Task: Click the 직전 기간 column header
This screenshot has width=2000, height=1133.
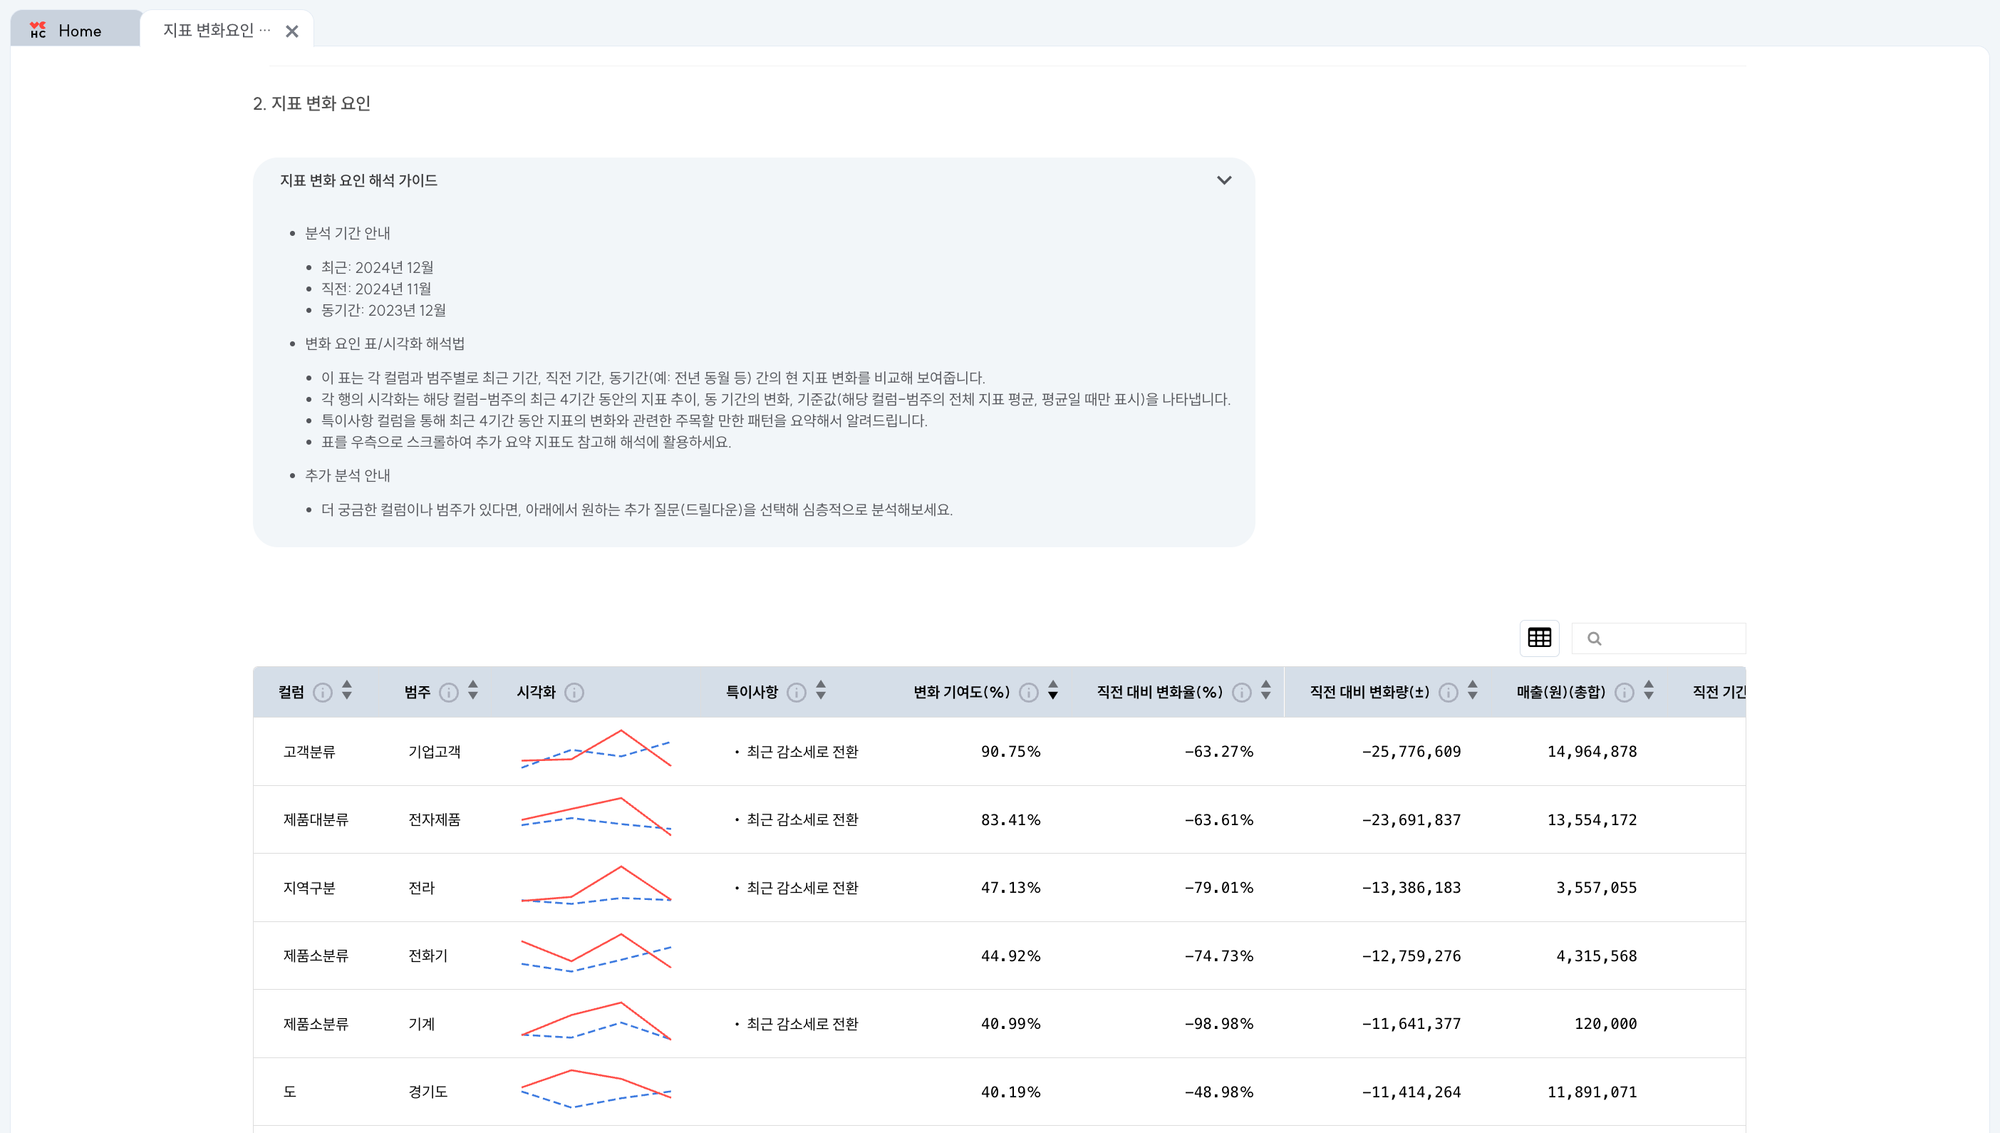Action: pos(1719,692)
